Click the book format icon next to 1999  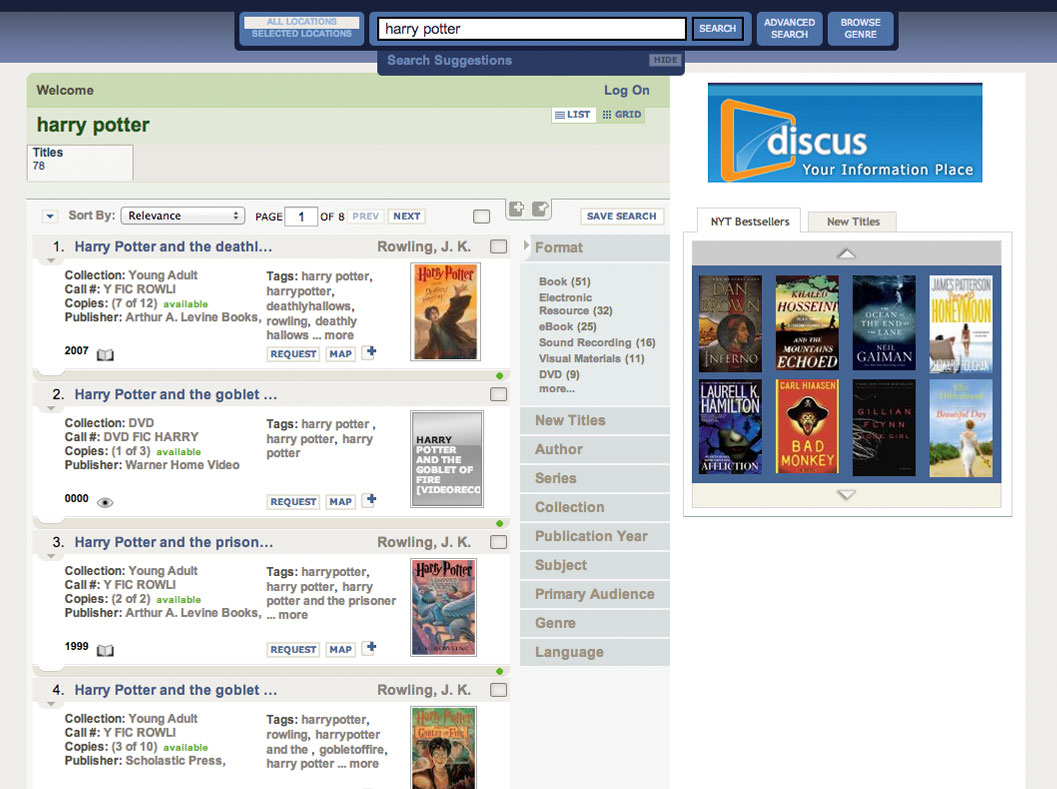[x=105, y=650]
